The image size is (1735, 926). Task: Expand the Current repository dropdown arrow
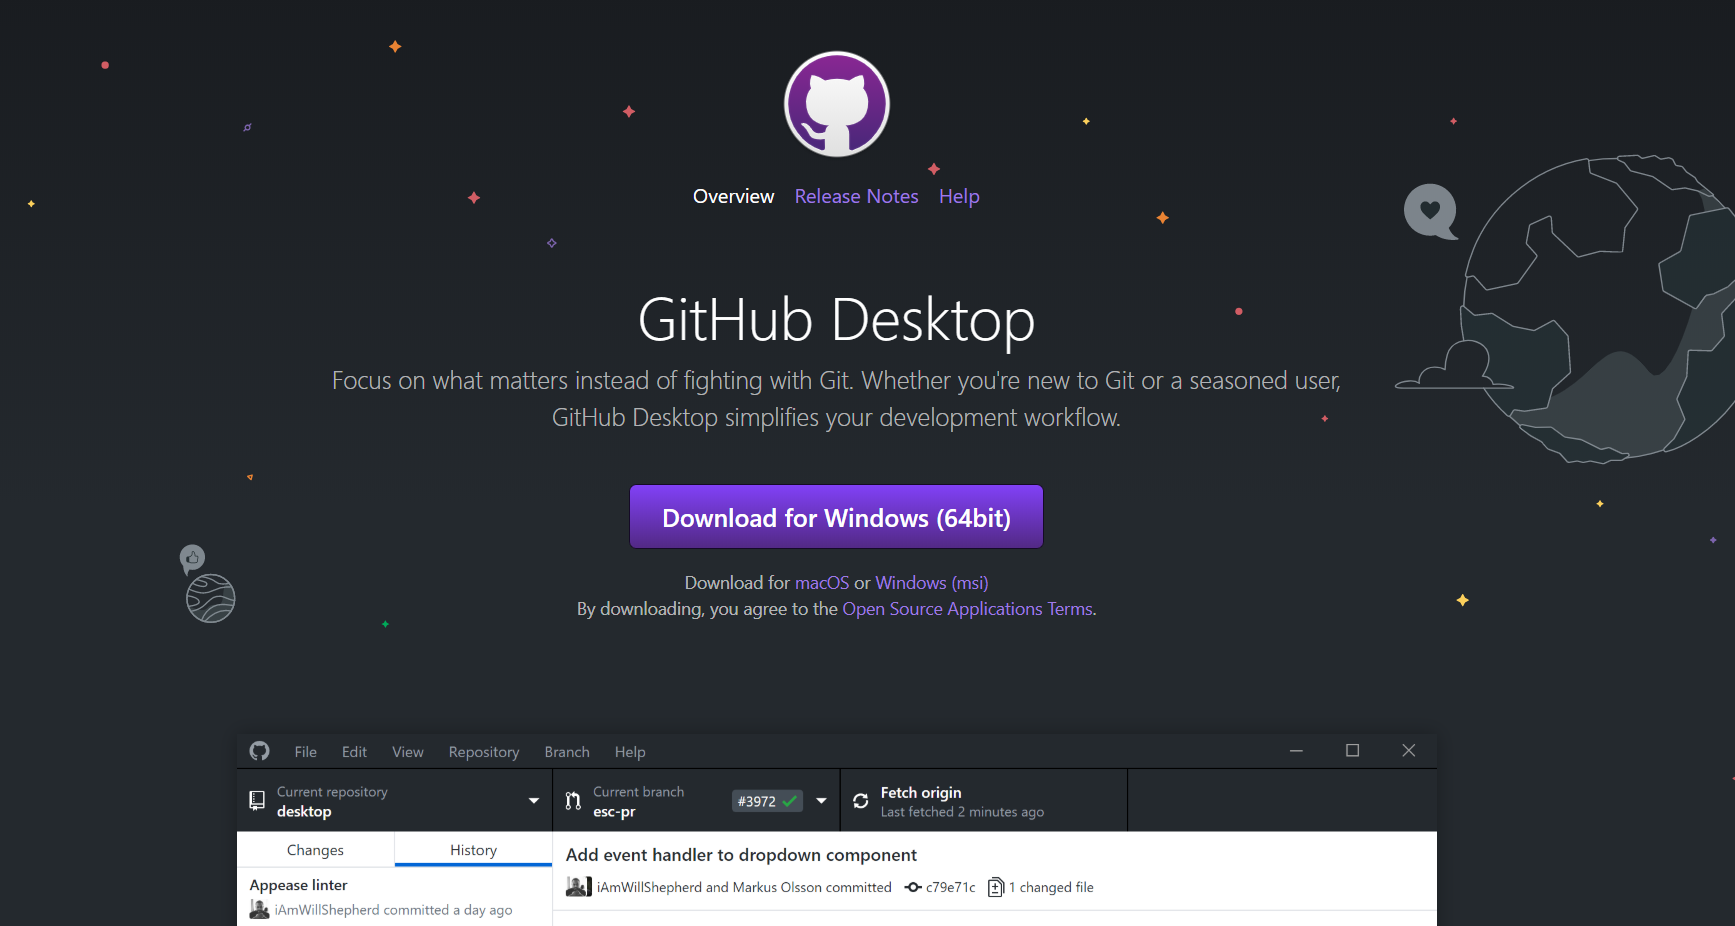coord(534,801)
